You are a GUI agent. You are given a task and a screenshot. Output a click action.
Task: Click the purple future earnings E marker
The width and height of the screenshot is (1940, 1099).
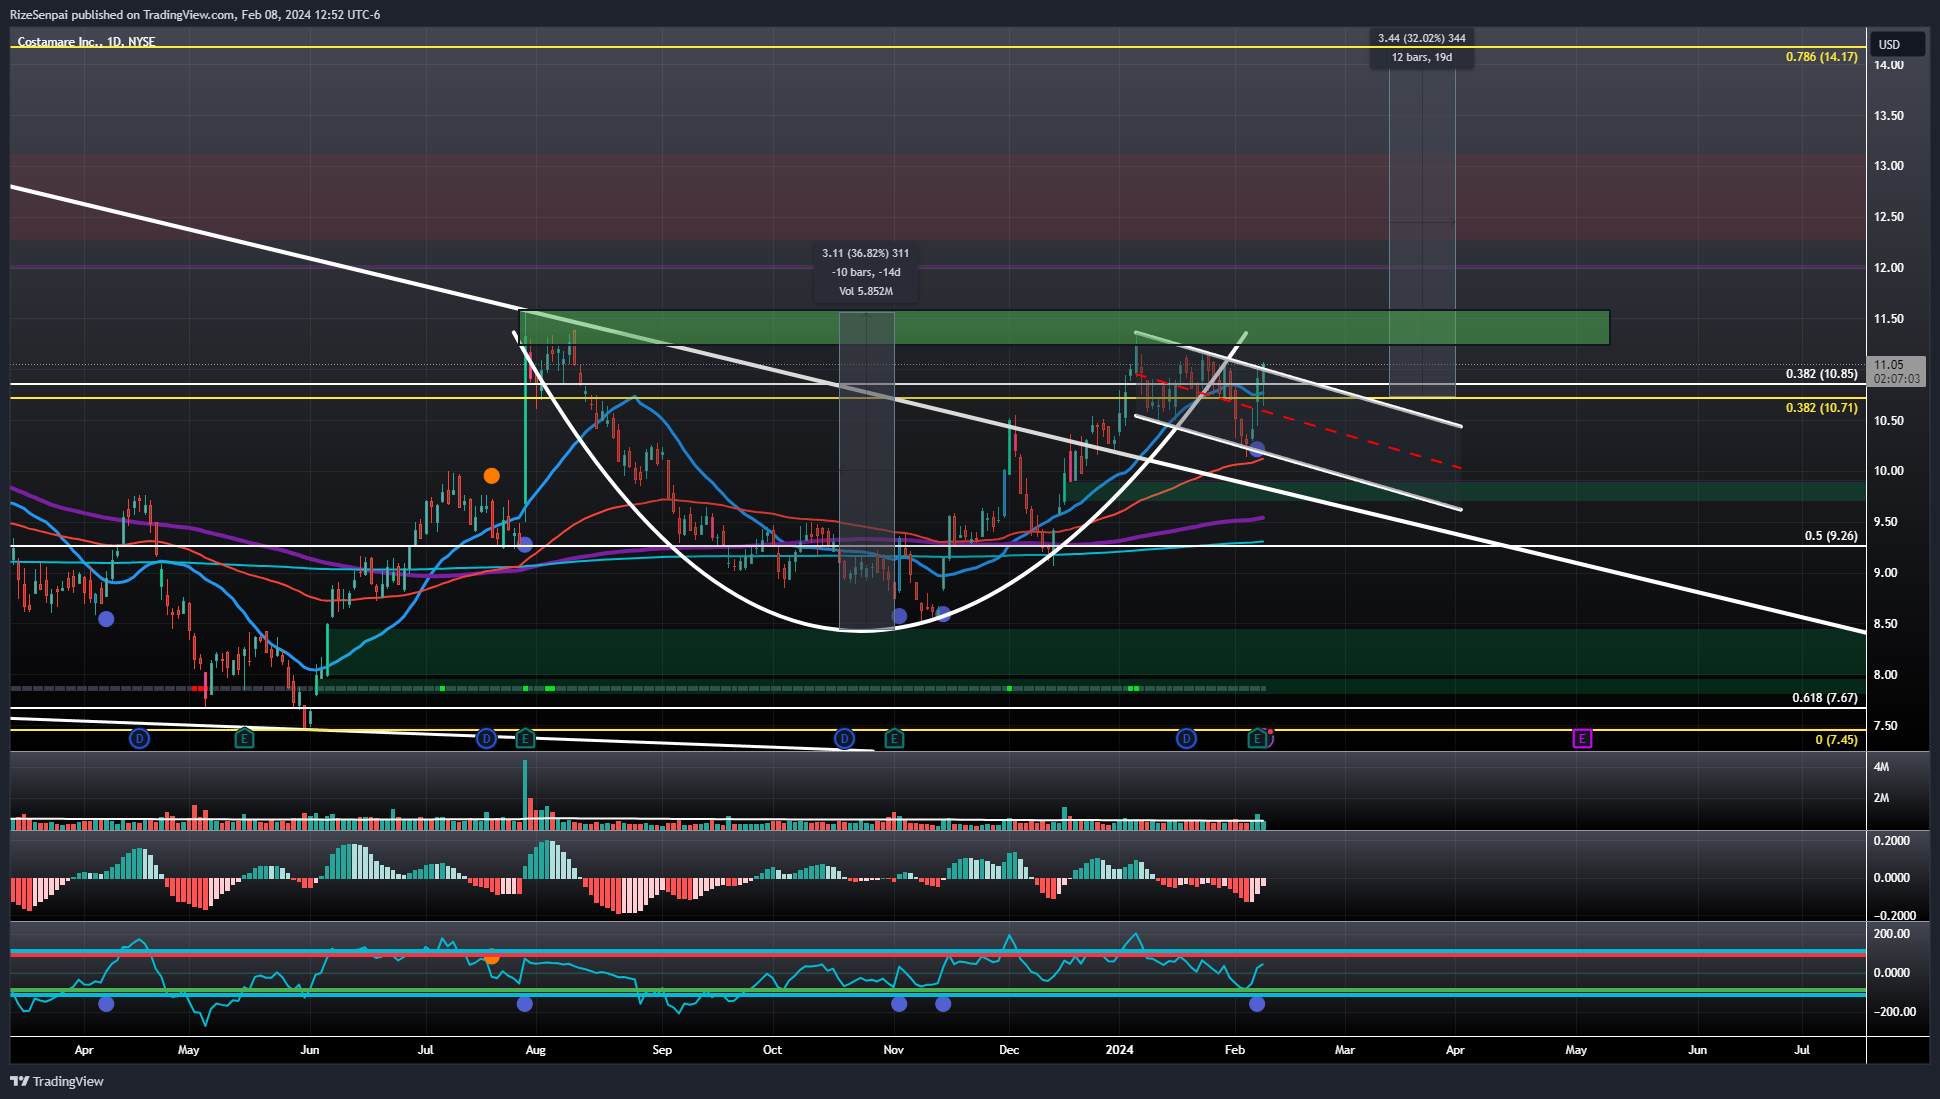[x=1582, y=739]
